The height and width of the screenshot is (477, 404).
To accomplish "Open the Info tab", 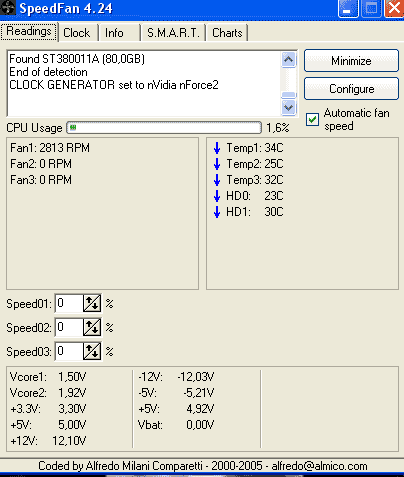I will (x=114, y=33).
